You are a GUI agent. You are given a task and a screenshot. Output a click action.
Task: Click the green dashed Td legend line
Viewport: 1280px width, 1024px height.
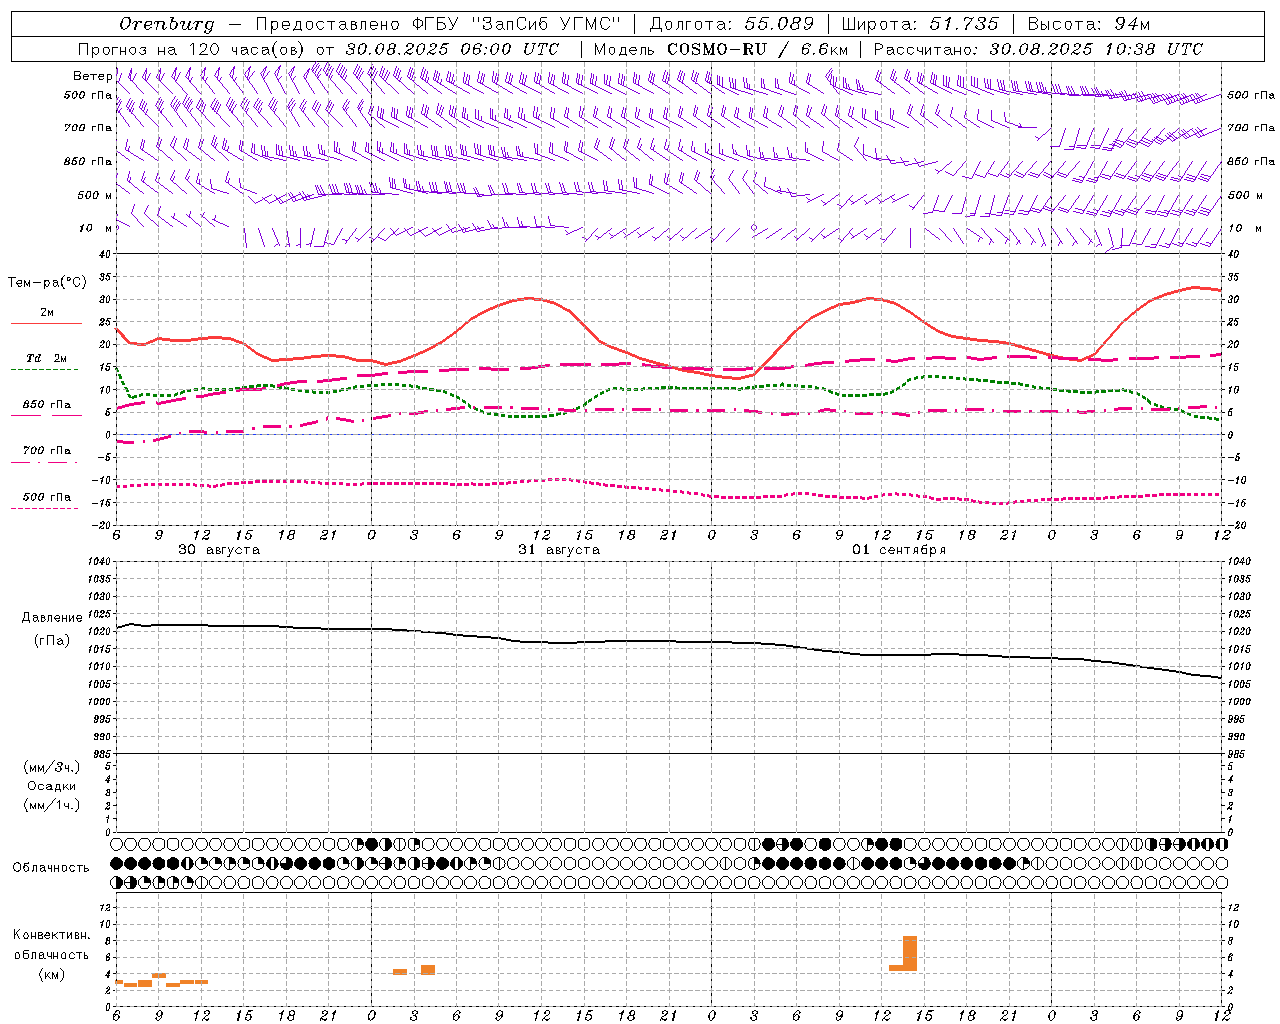[x=44, y=369]
